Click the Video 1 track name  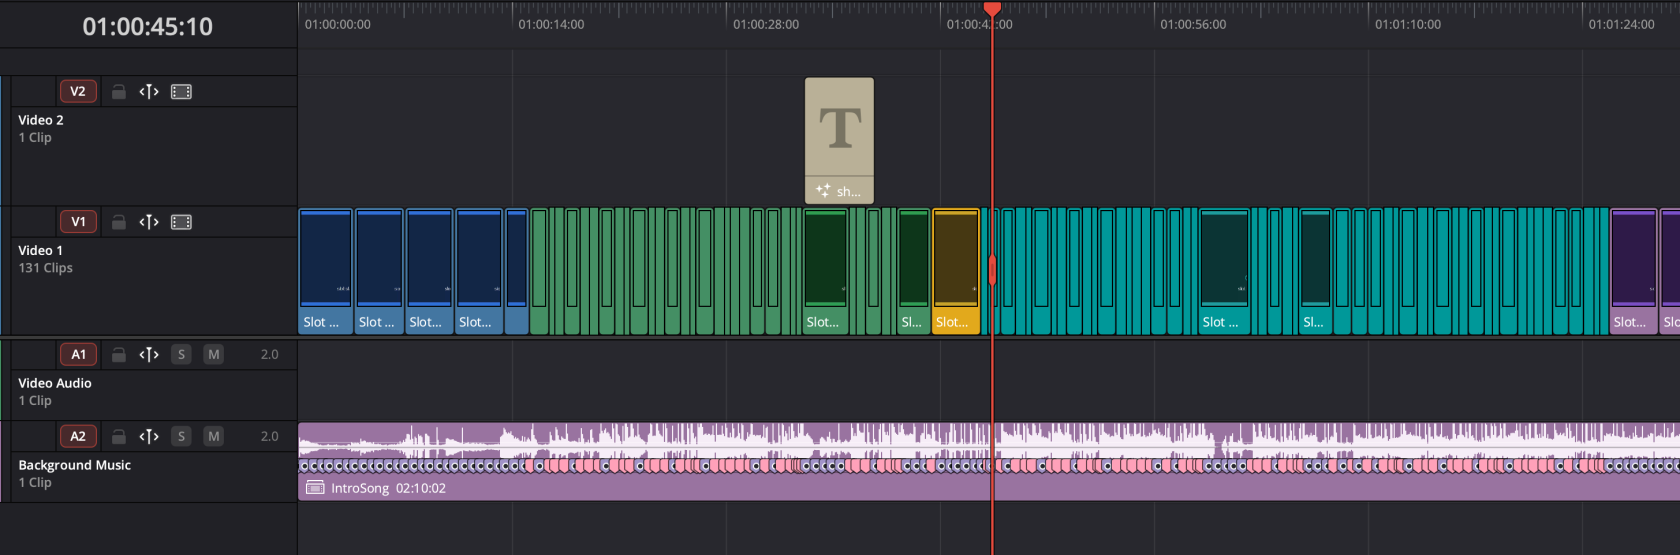[x=40, y=250]
